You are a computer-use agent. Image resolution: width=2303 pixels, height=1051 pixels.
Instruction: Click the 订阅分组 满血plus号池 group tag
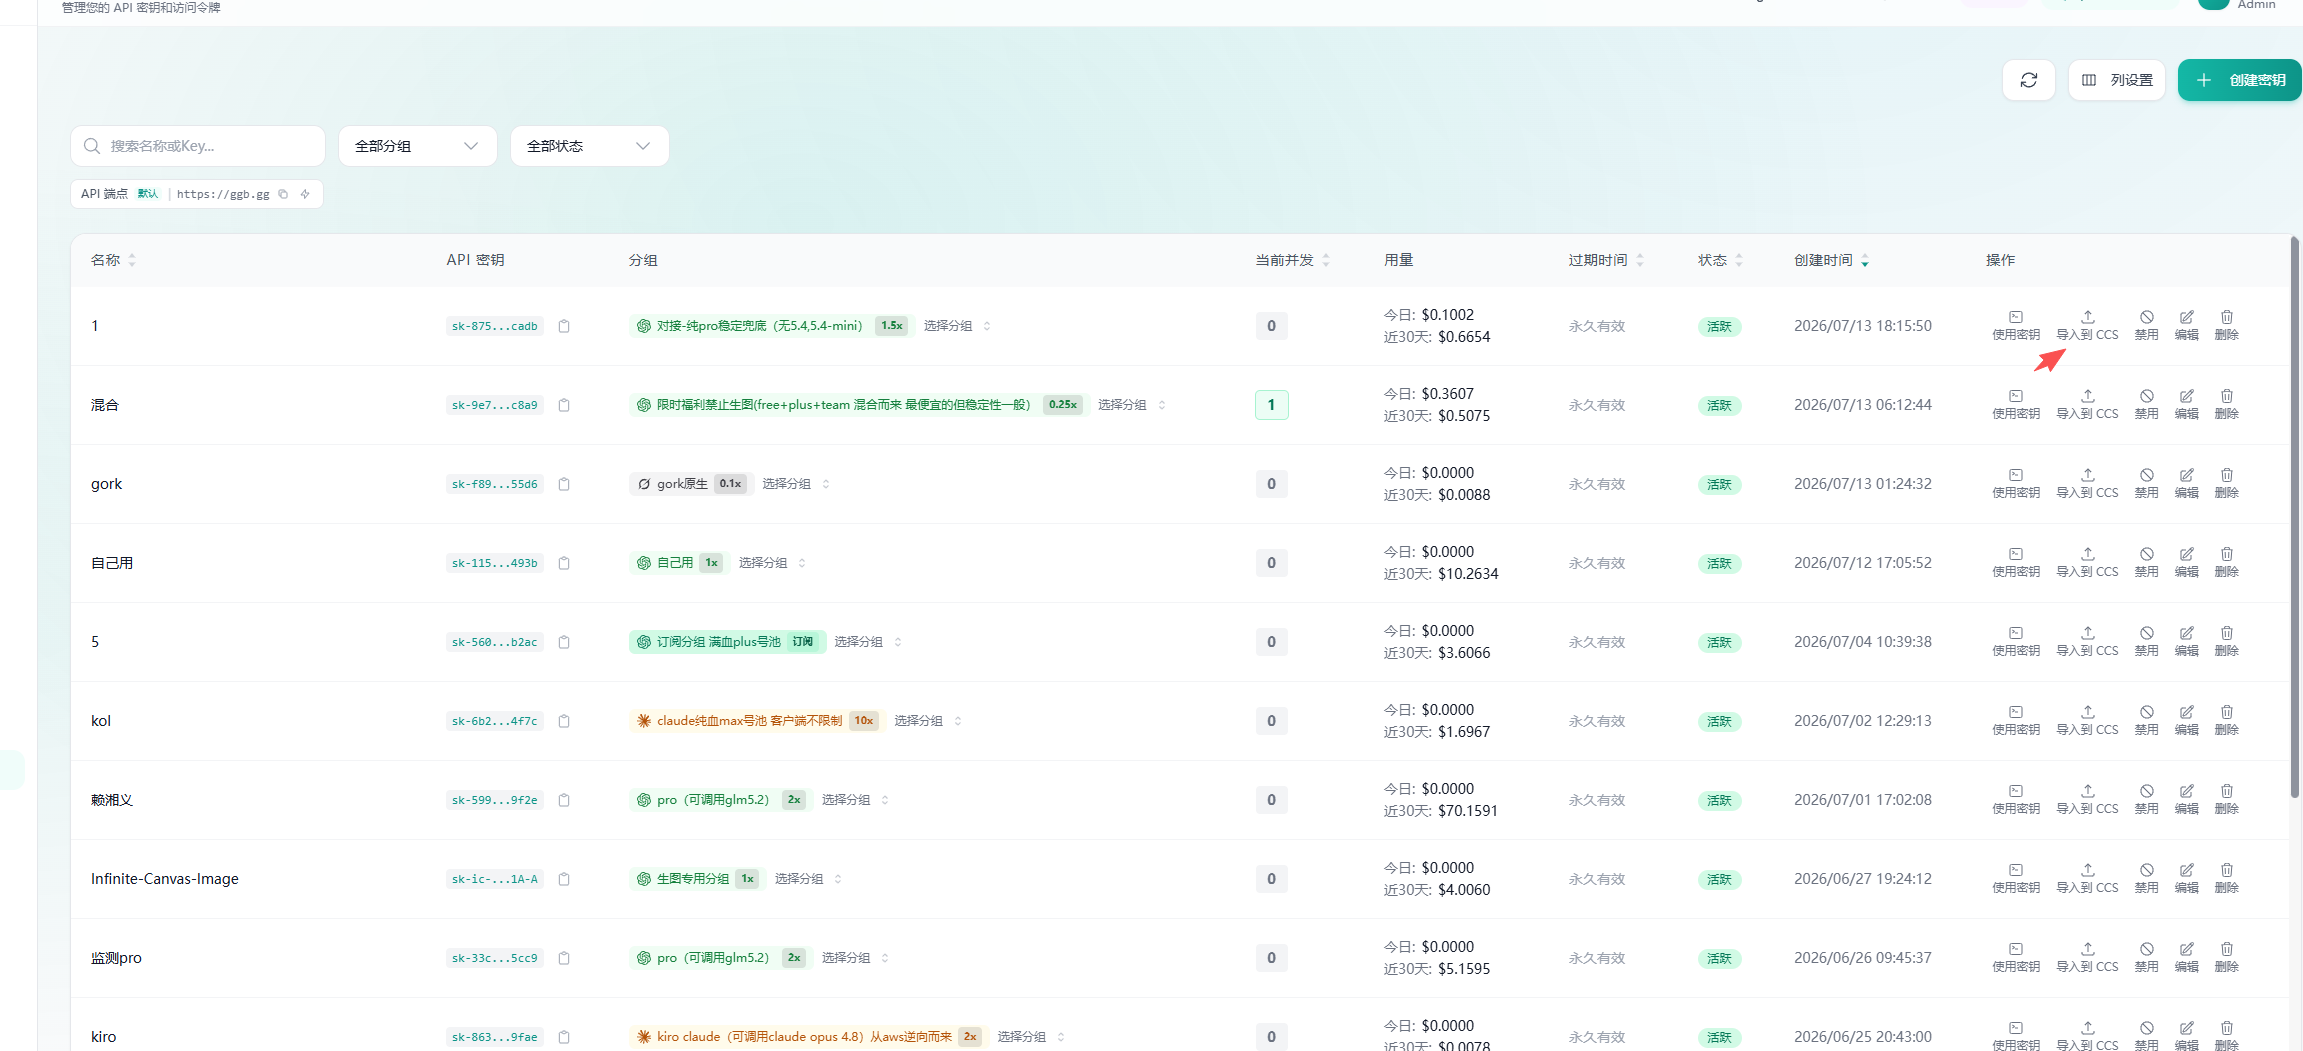727,642
